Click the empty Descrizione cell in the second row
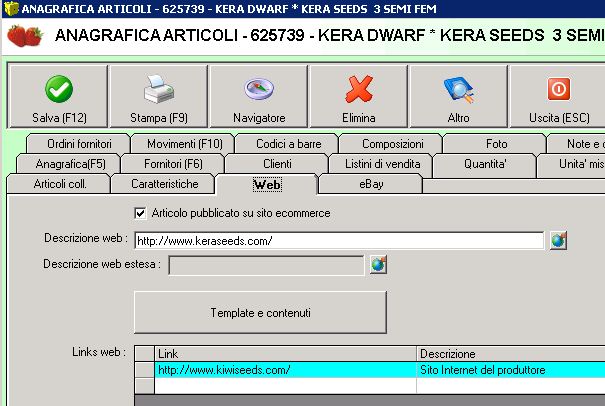The height and width of the screenshot is (406, 605). coord(511,386)
